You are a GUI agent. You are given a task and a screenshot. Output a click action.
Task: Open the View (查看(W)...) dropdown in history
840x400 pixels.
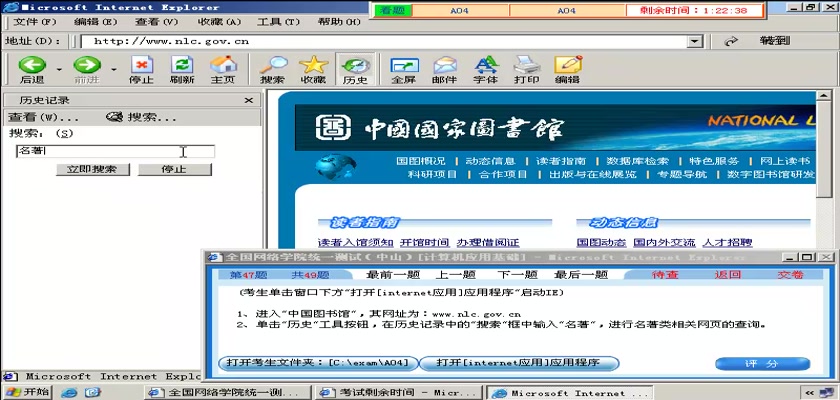click(x=43, y=117)
